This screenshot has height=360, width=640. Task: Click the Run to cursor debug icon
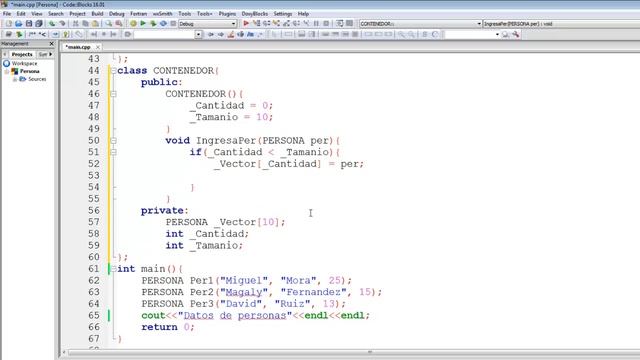[x=256, y=24]
